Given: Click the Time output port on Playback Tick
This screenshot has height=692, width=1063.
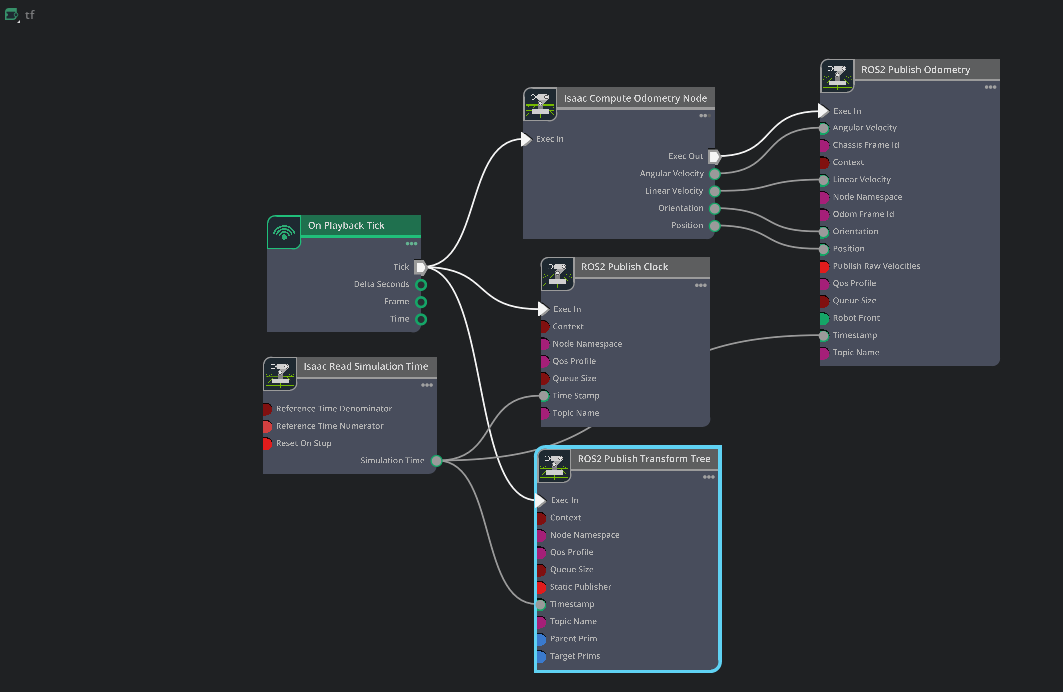Looking at the screenshot, I should pos(421,319).
